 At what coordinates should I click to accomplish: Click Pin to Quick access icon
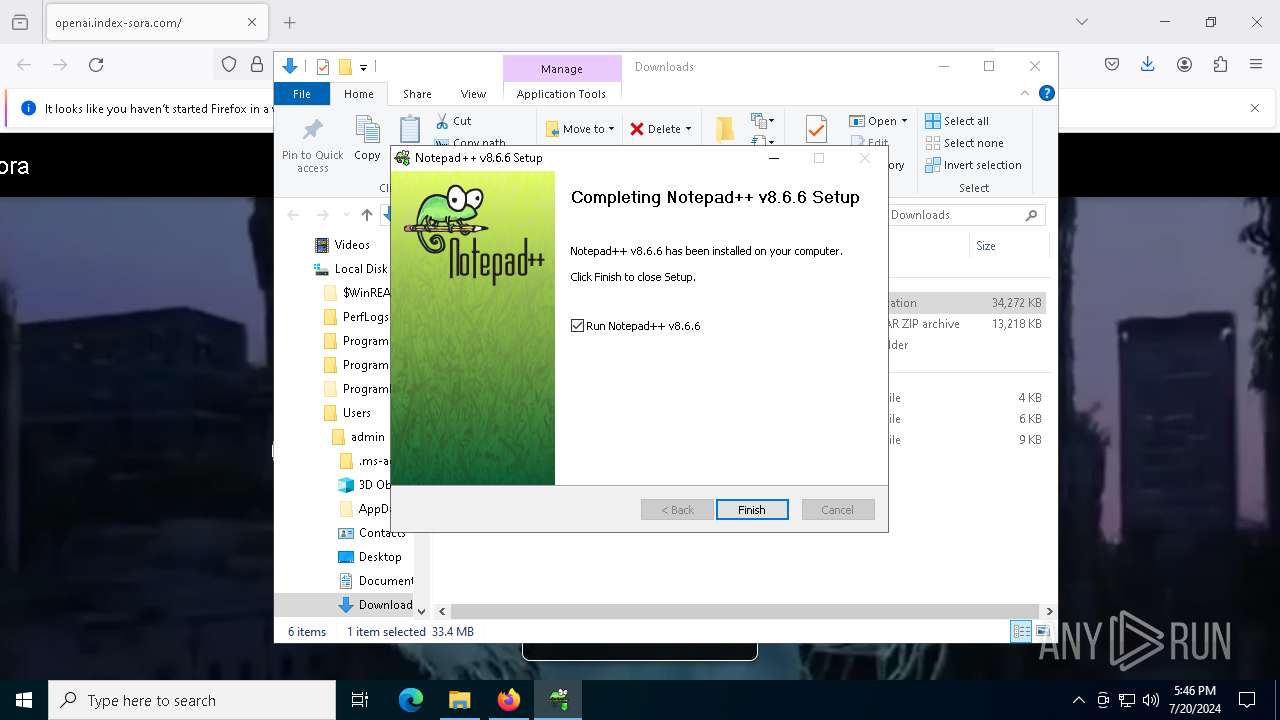pos(313,146)
